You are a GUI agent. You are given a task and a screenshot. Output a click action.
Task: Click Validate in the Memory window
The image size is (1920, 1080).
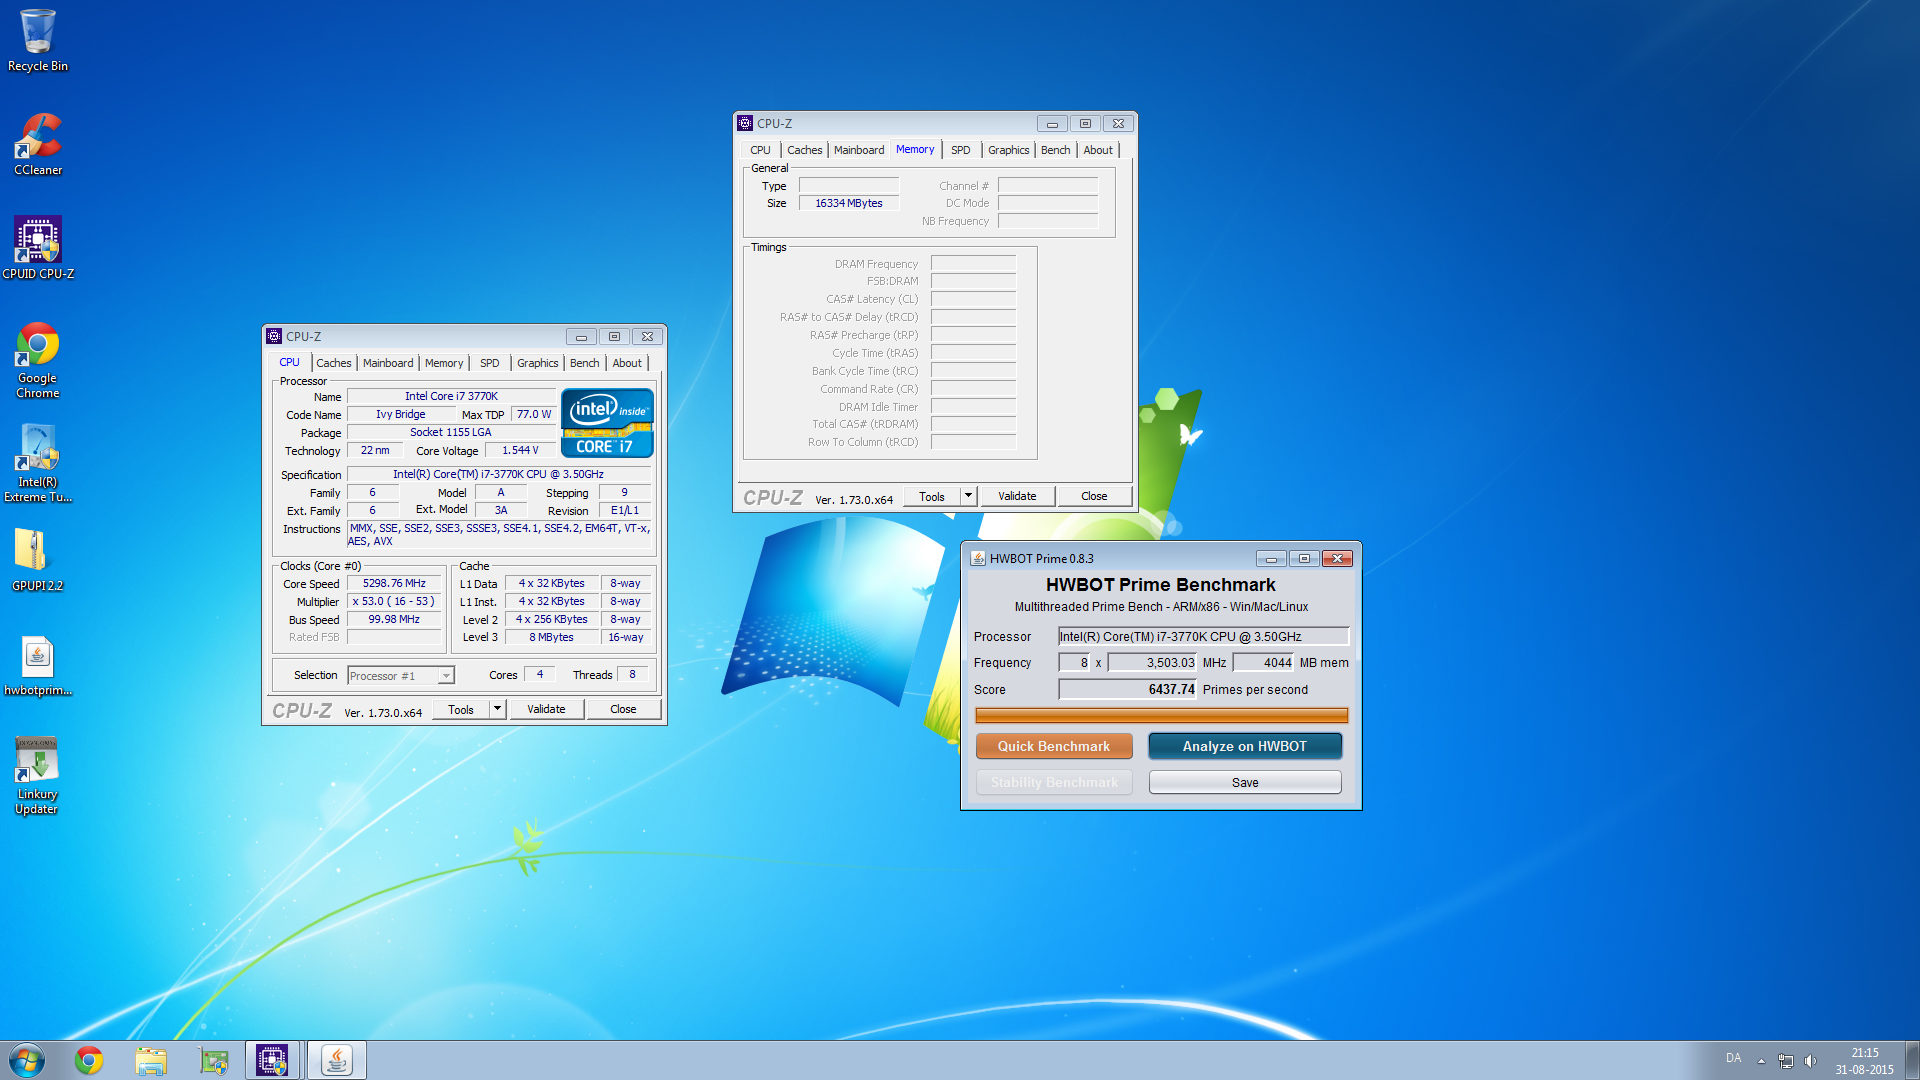(1017, 496)
